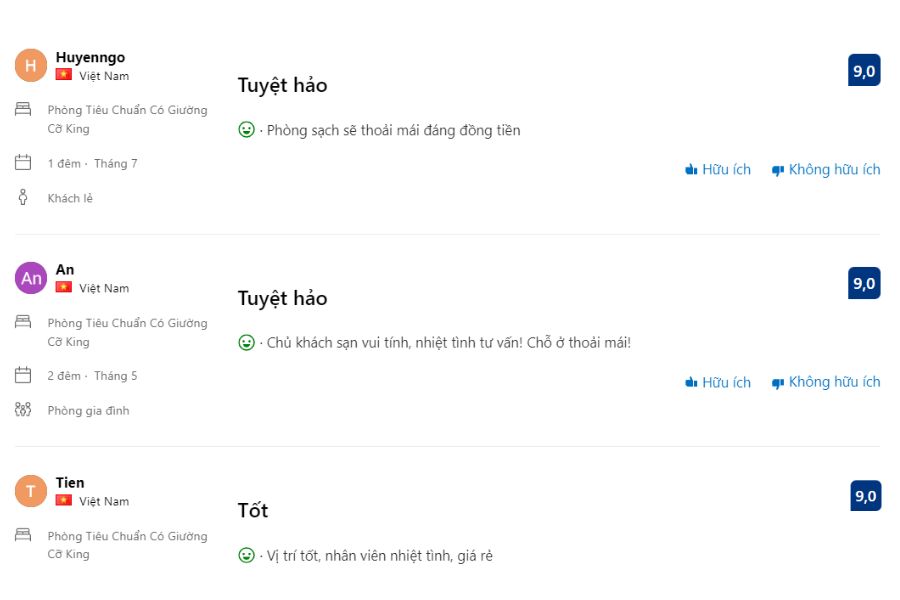Click family icon beside Phòng gia đình

pyautogui.click(x=23, y=409)
